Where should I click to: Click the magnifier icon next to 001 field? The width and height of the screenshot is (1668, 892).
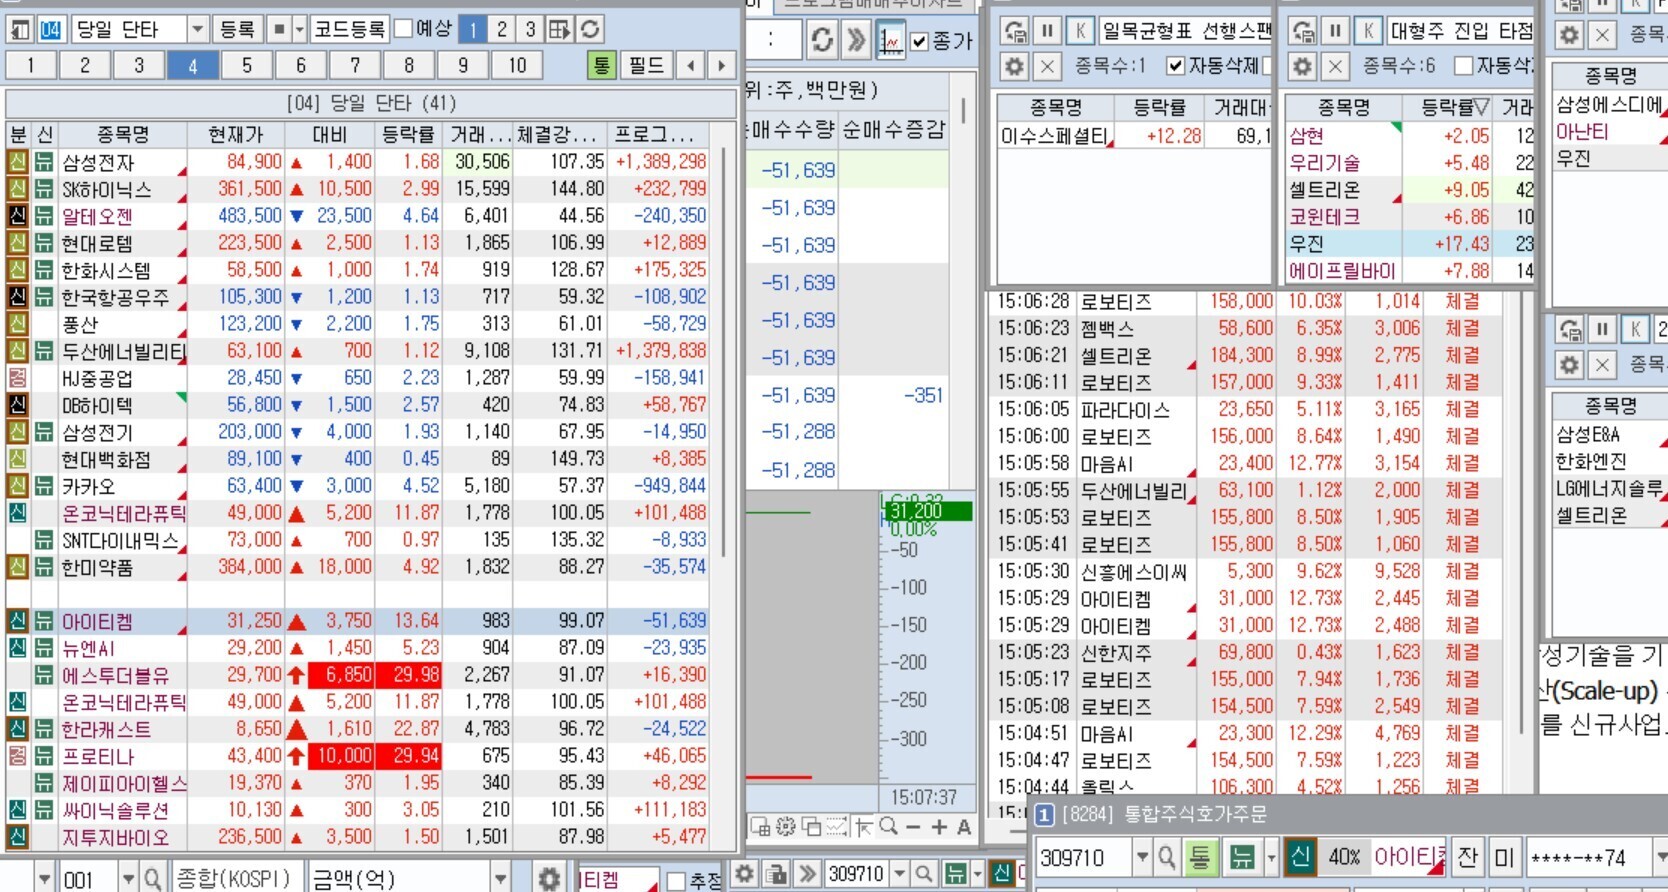coord(152,879)
